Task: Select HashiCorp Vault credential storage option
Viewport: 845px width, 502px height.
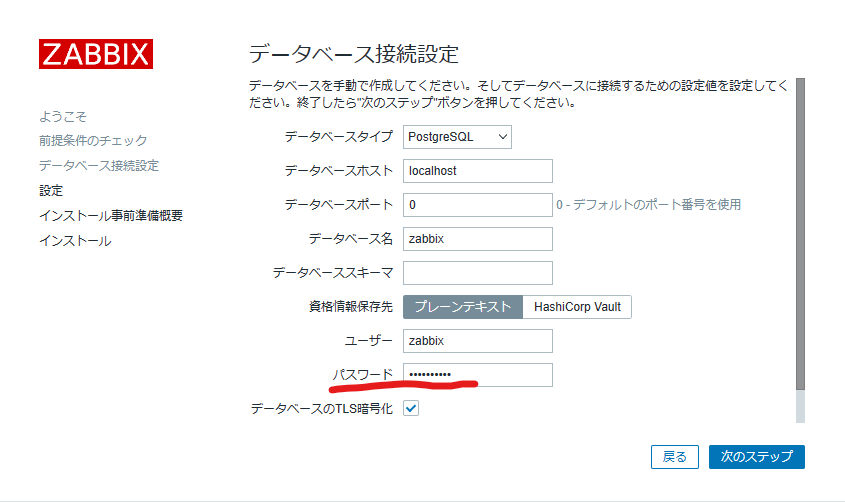Action: pos(577,306)
